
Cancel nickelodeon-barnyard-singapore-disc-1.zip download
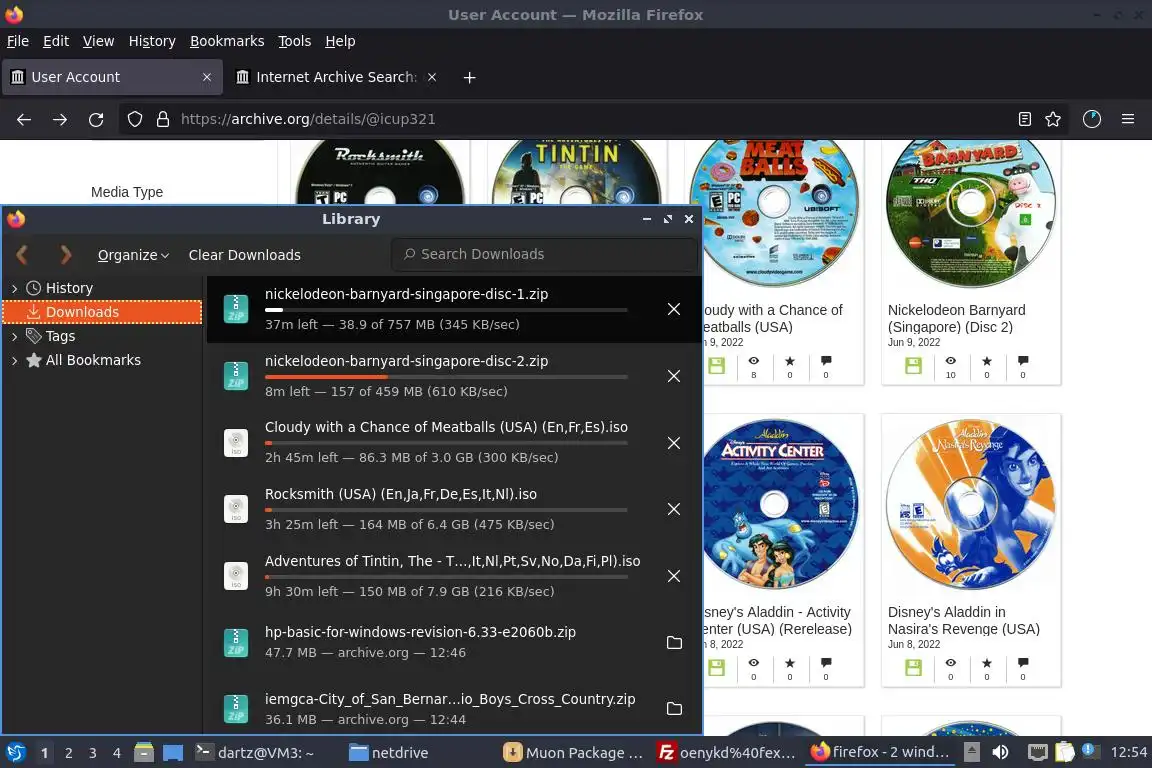tap(674, 309)
